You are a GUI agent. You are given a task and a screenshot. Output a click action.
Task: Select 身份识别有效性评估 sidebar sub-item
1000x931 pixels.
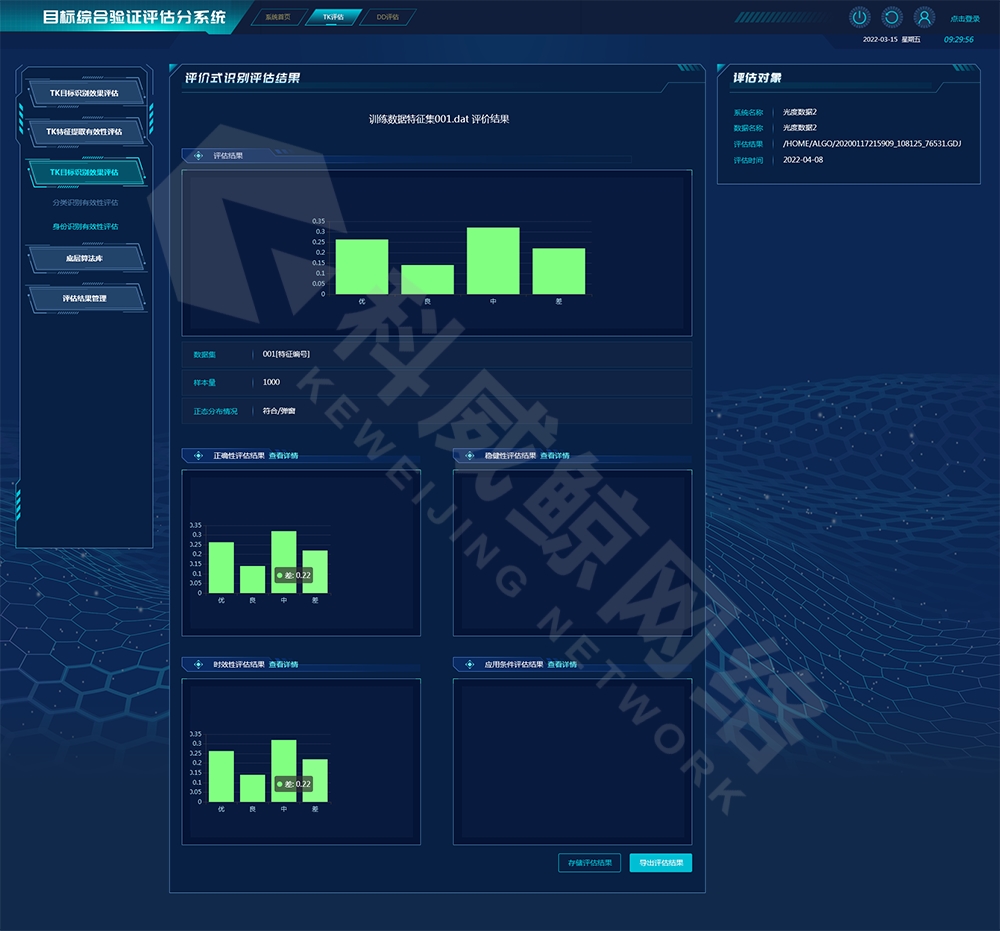85,227
